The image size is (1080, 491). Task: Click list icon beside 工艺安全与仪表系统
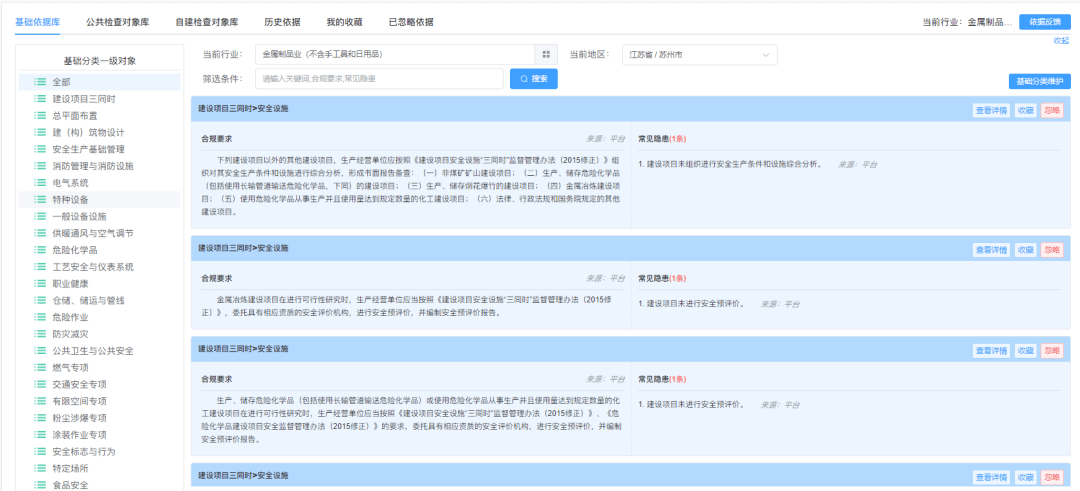click(x=40, y=267)
